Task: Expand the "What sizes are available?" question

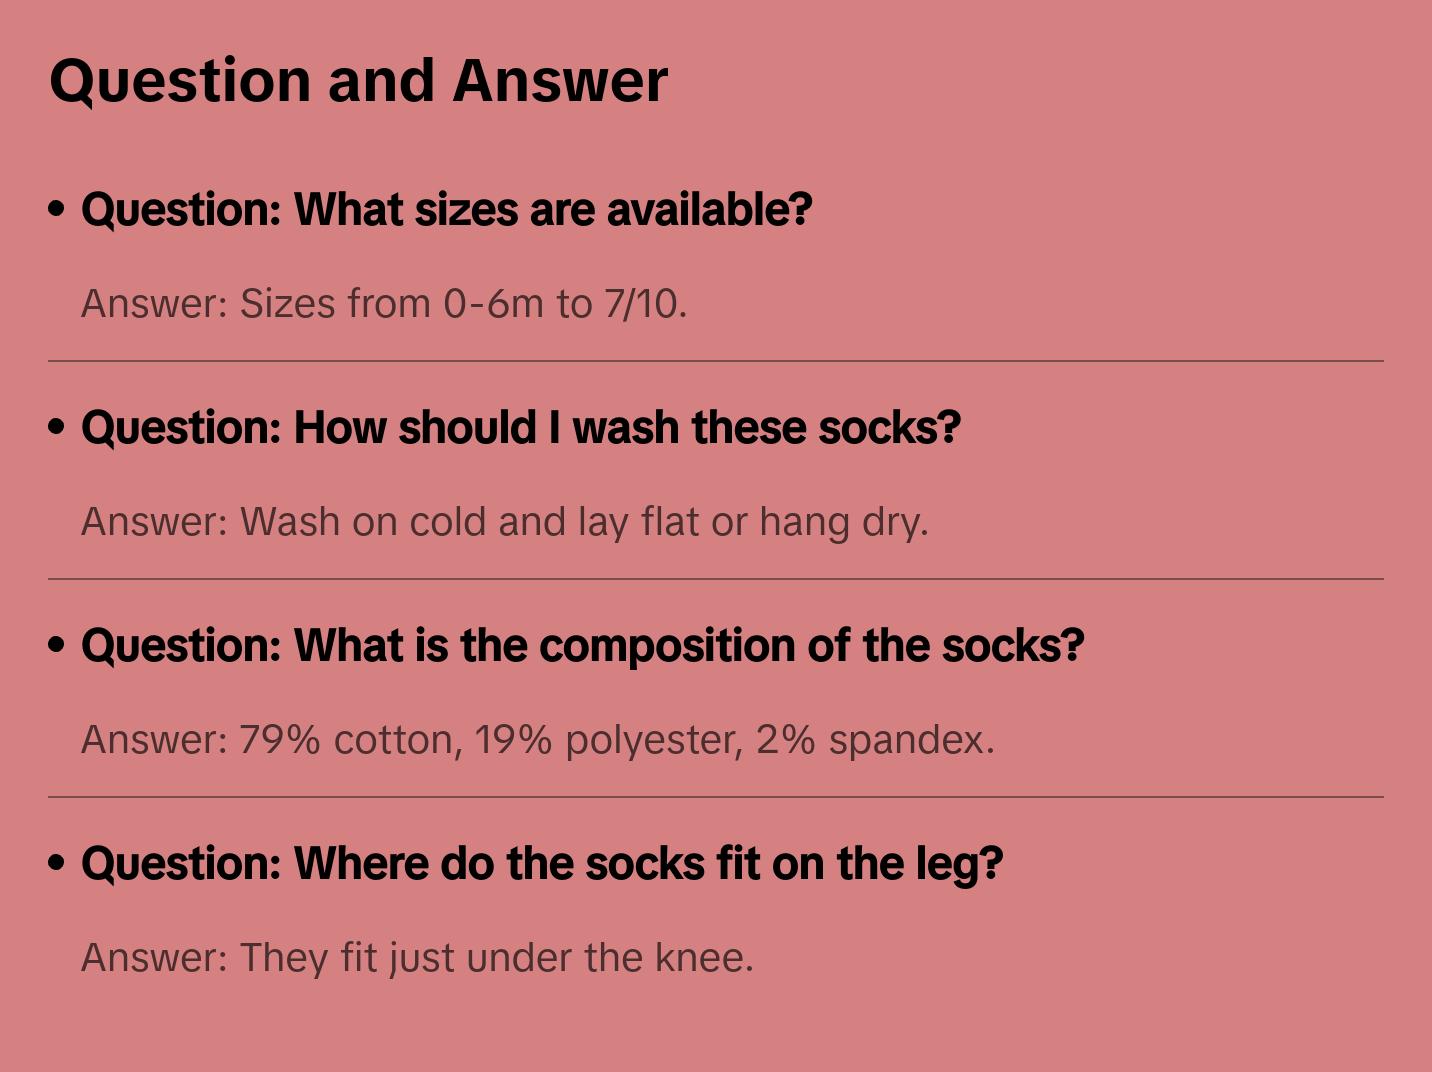Action: coord(446,210)
